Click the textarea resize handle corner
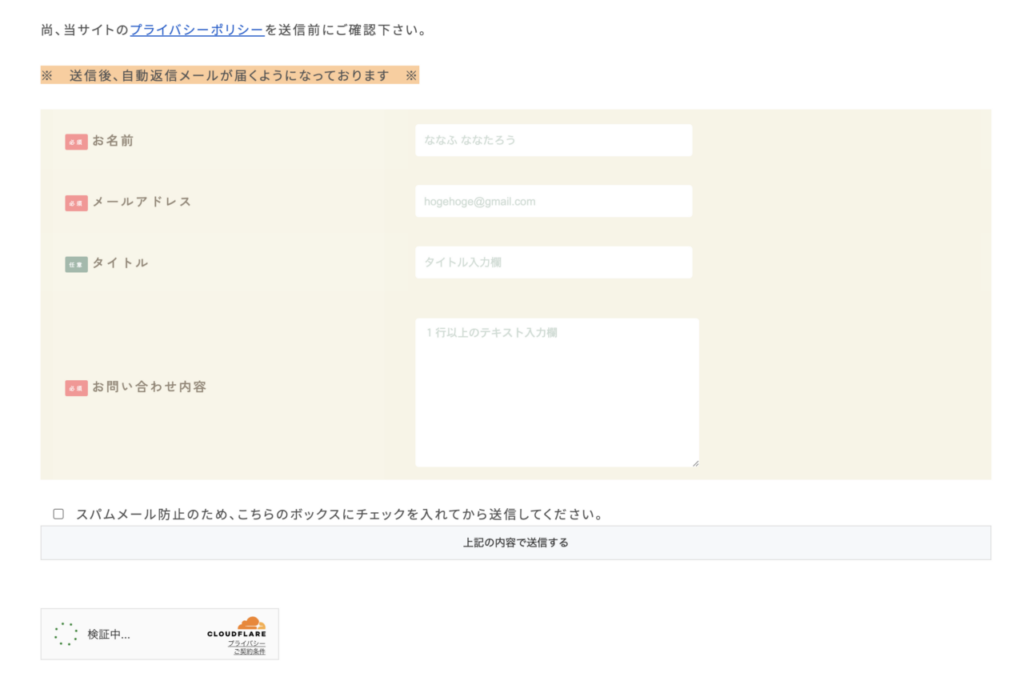Screen dimensions: 1024x677 click(x=695, y=463)
